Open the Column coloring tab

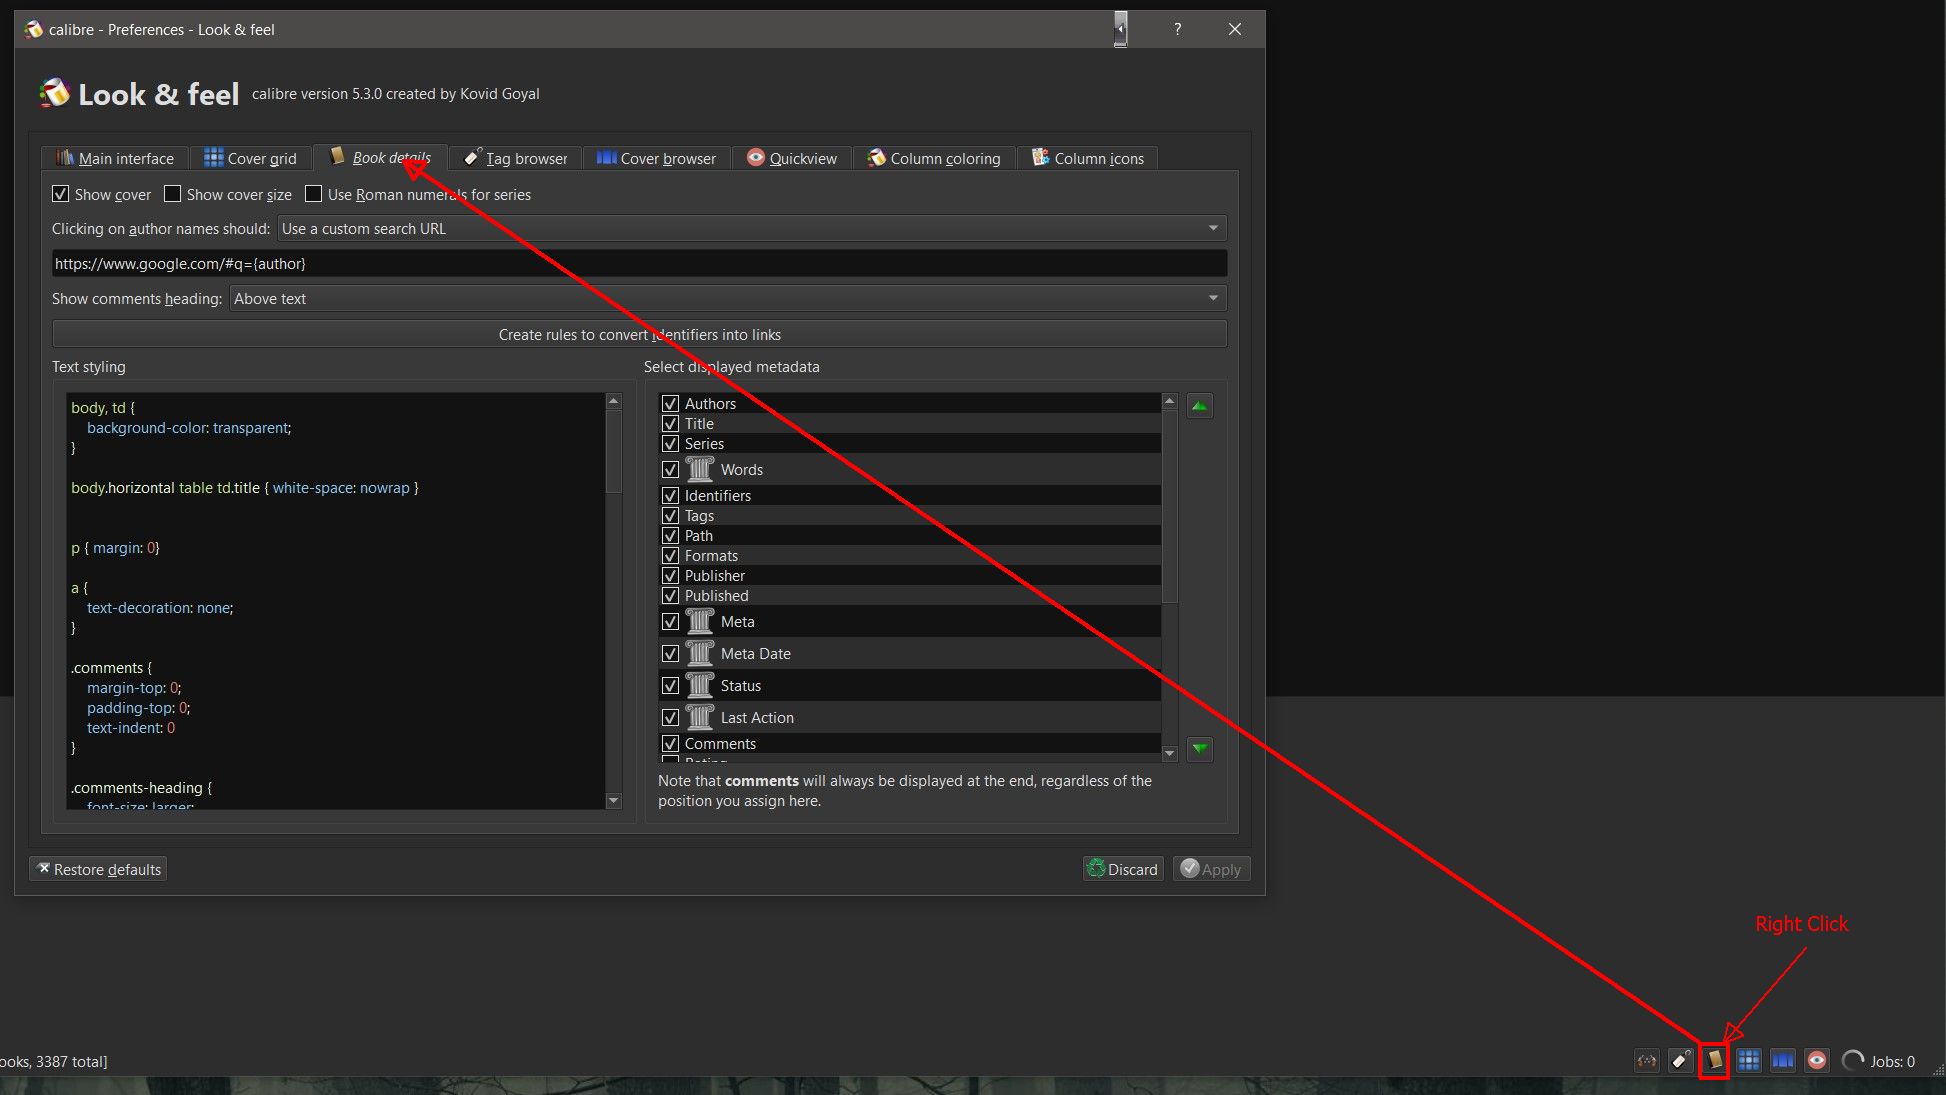(934, 158)
